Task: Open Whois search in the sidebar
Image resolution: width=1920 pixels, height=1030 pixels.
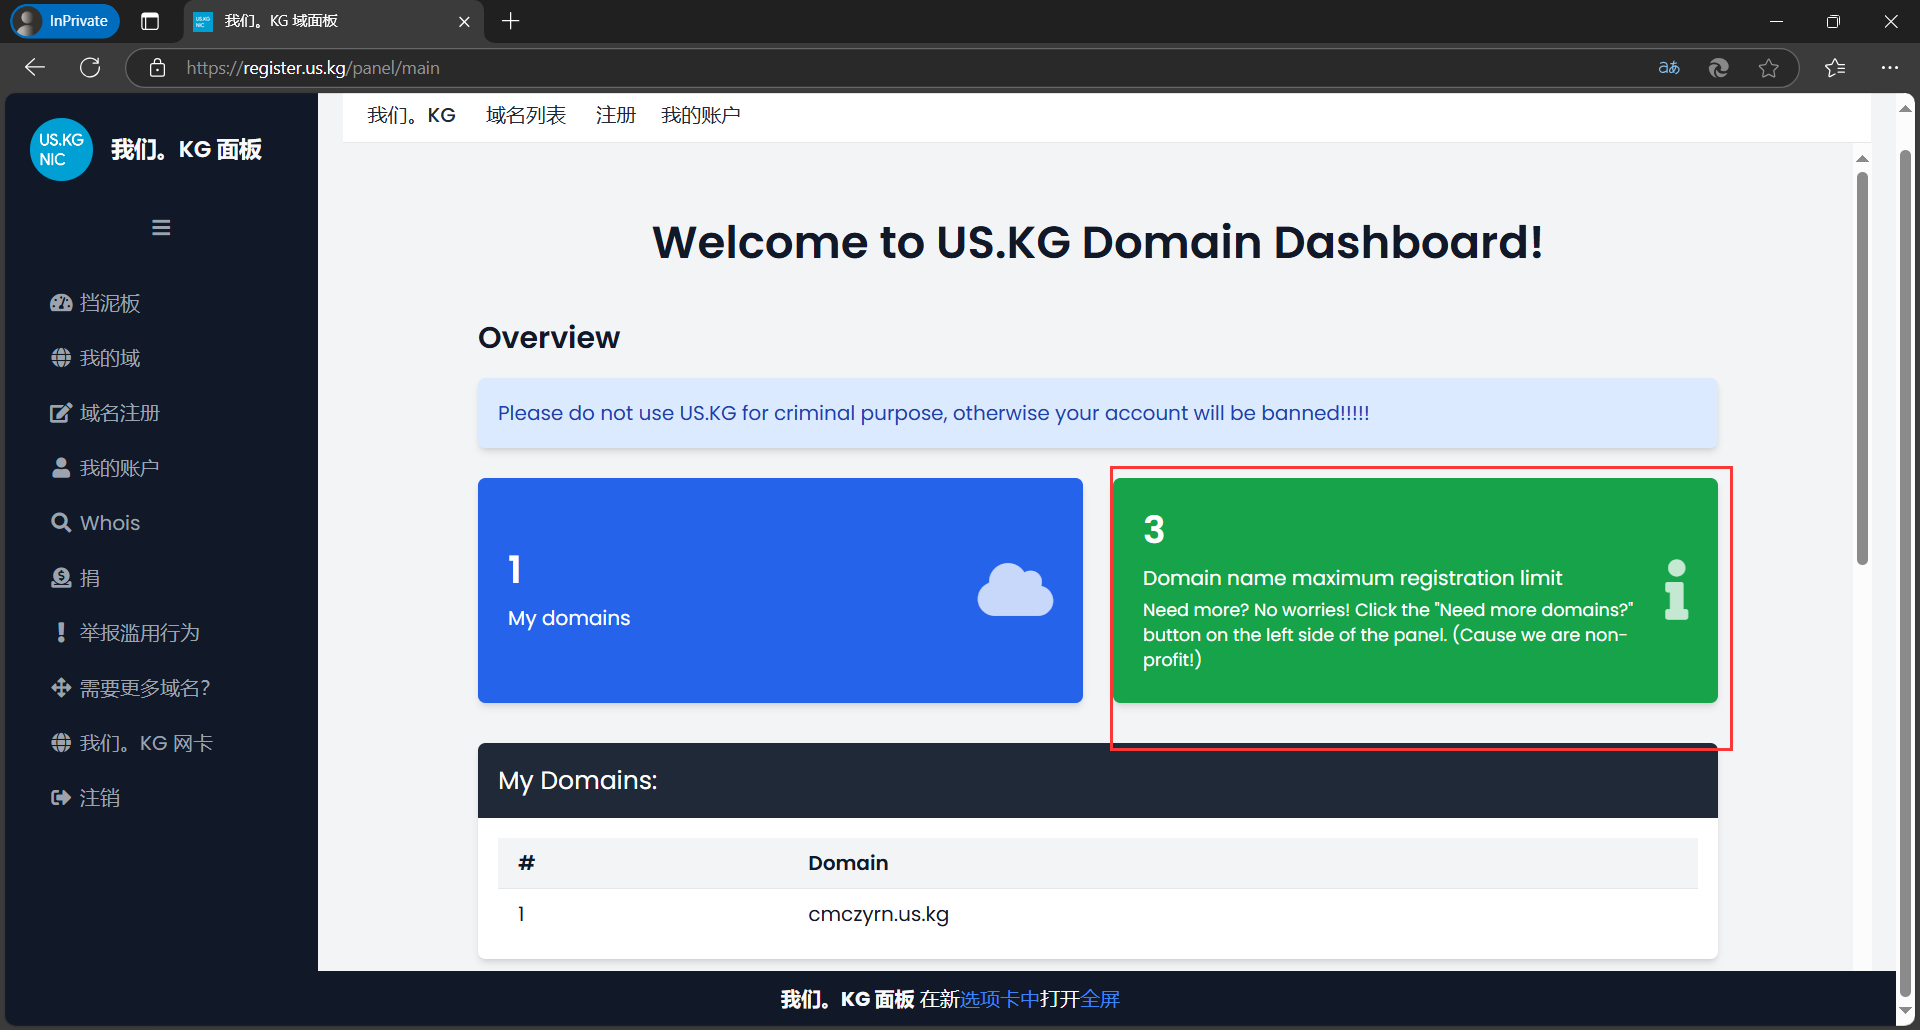Action: (96, 523)
